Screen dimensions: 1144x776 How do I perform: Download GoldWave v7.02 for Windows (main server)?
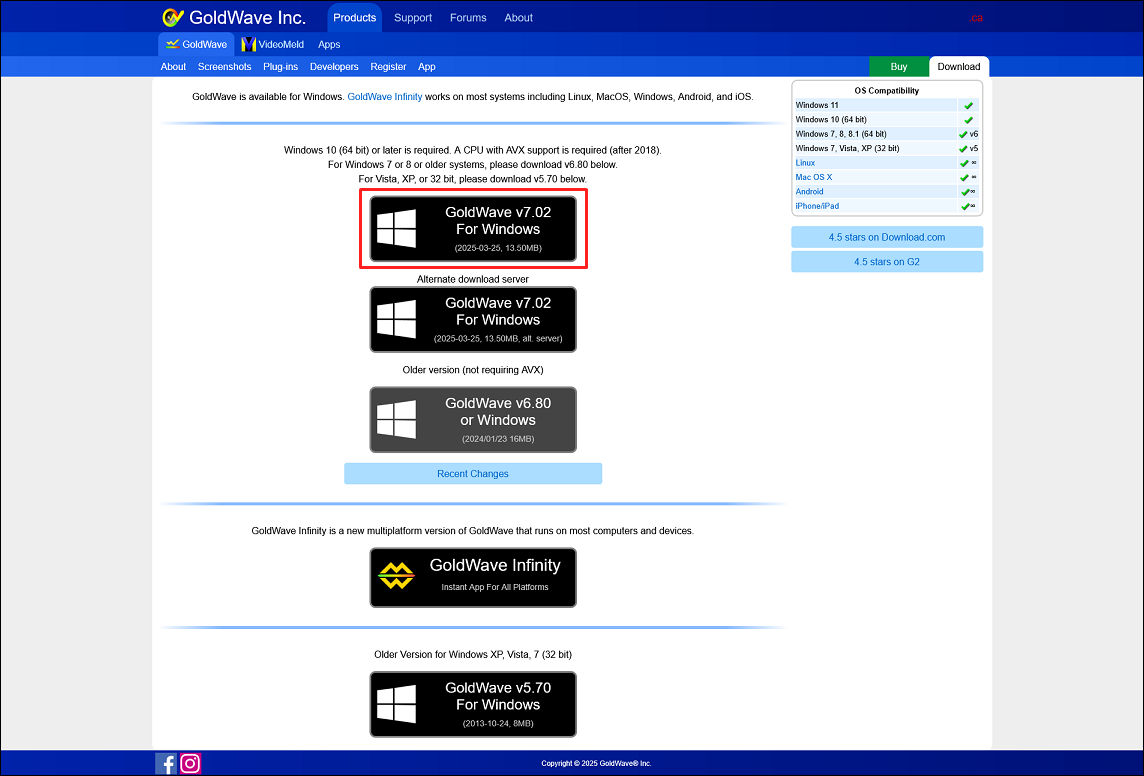pyautogui.click(x=473, y=229)
